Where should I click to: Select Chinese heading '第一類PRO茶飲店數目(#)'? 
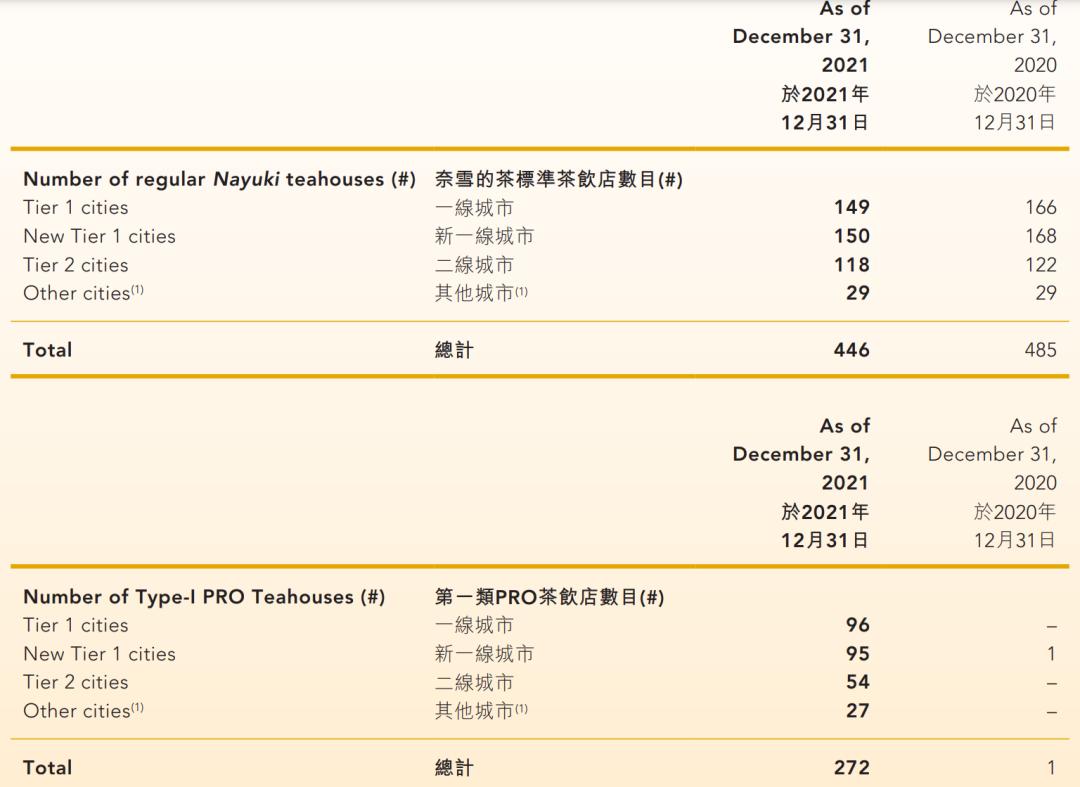point(549,597)
